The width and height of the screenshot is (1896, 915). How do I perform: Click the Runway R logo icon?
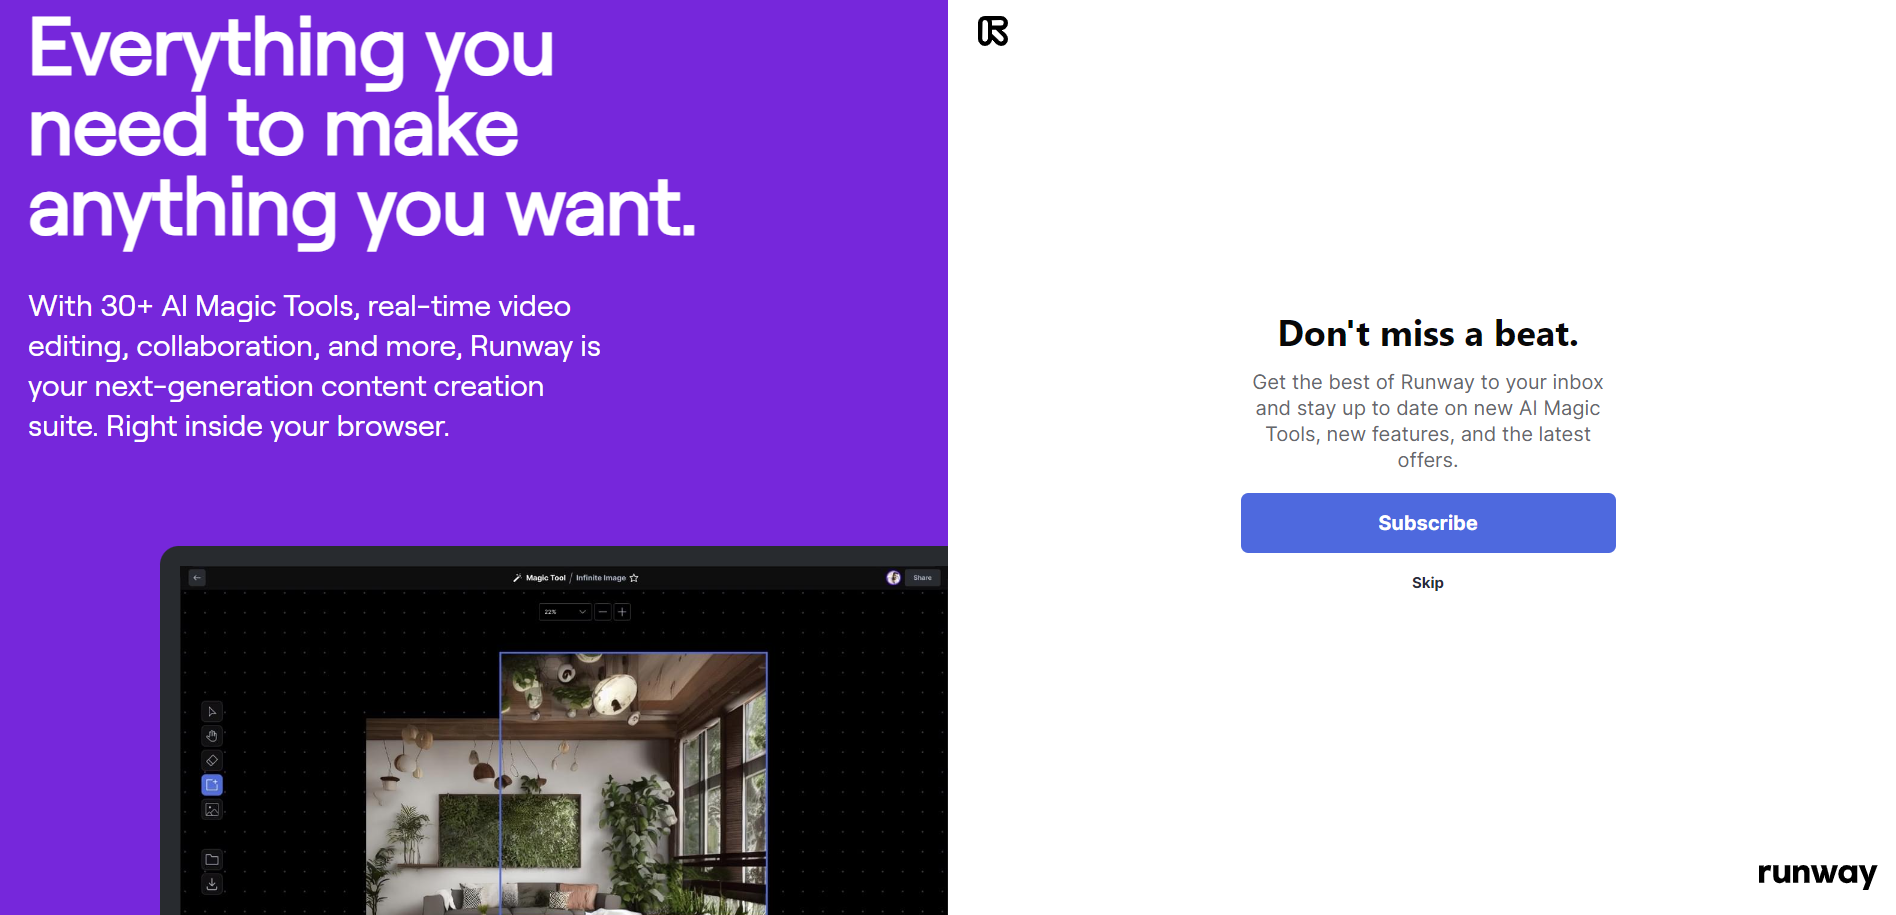(993, 31)
